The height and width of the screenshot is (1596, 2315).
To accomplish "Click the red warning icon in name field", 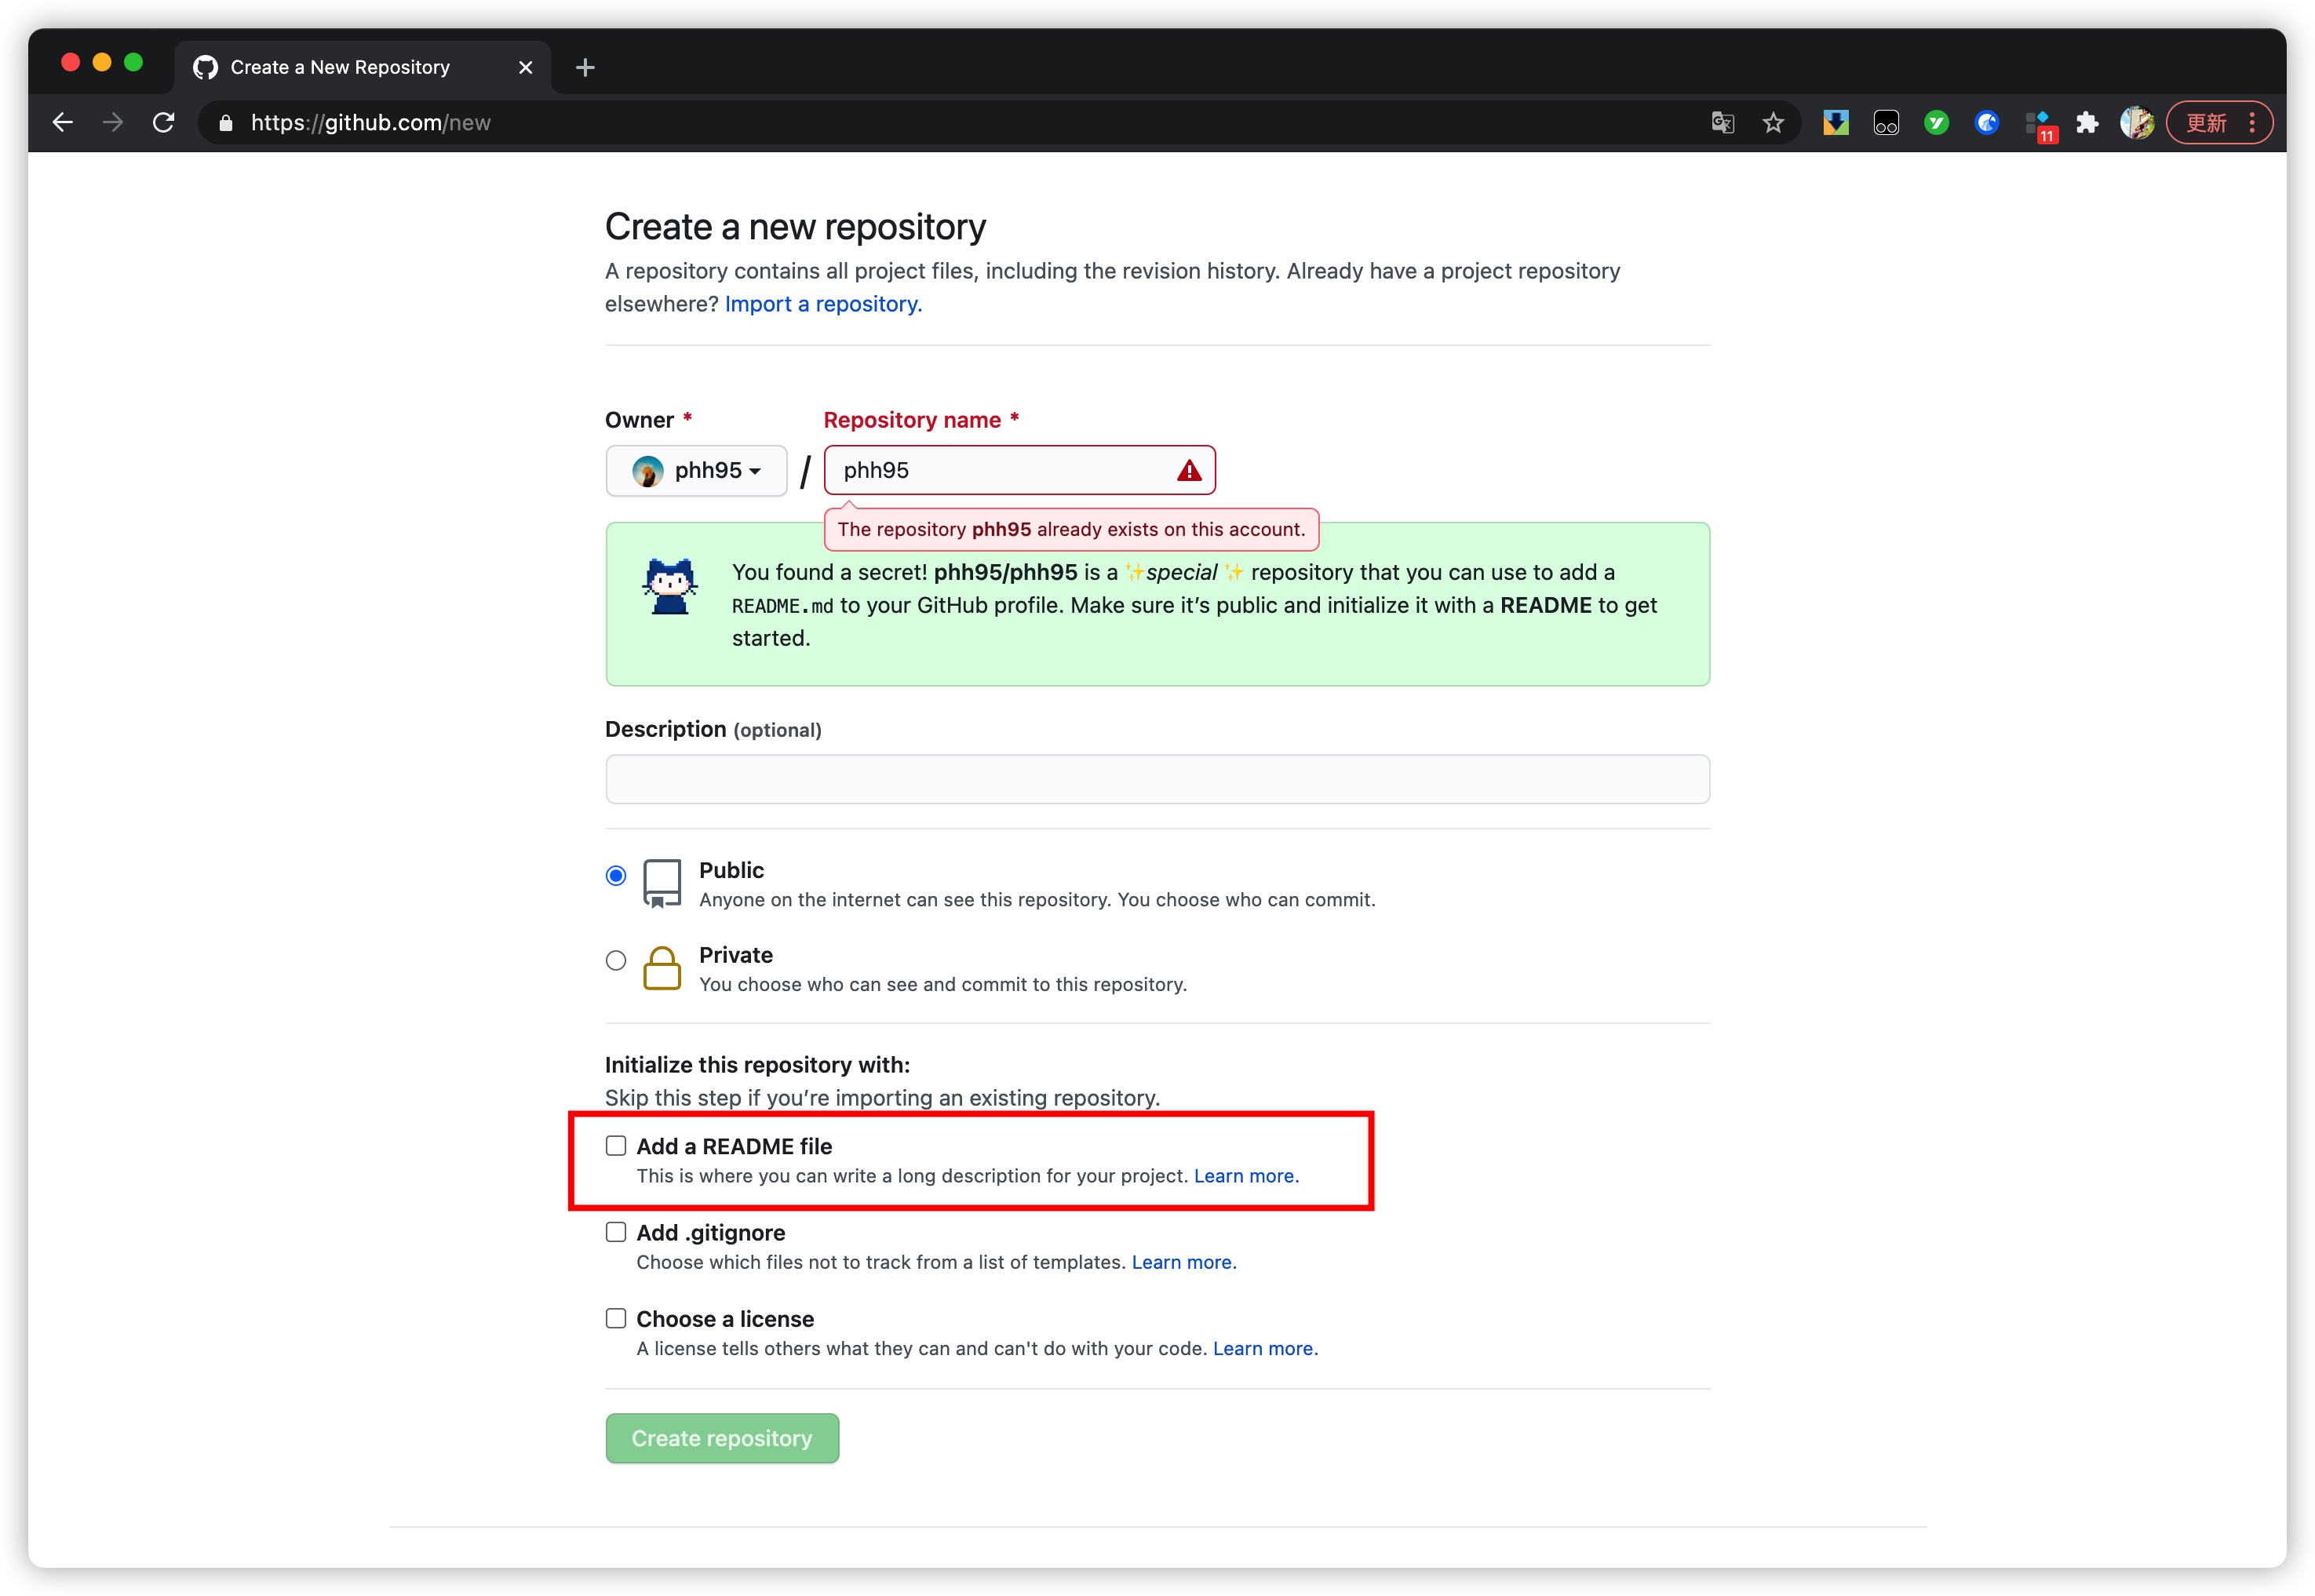I will click(x=1189, y=470).
